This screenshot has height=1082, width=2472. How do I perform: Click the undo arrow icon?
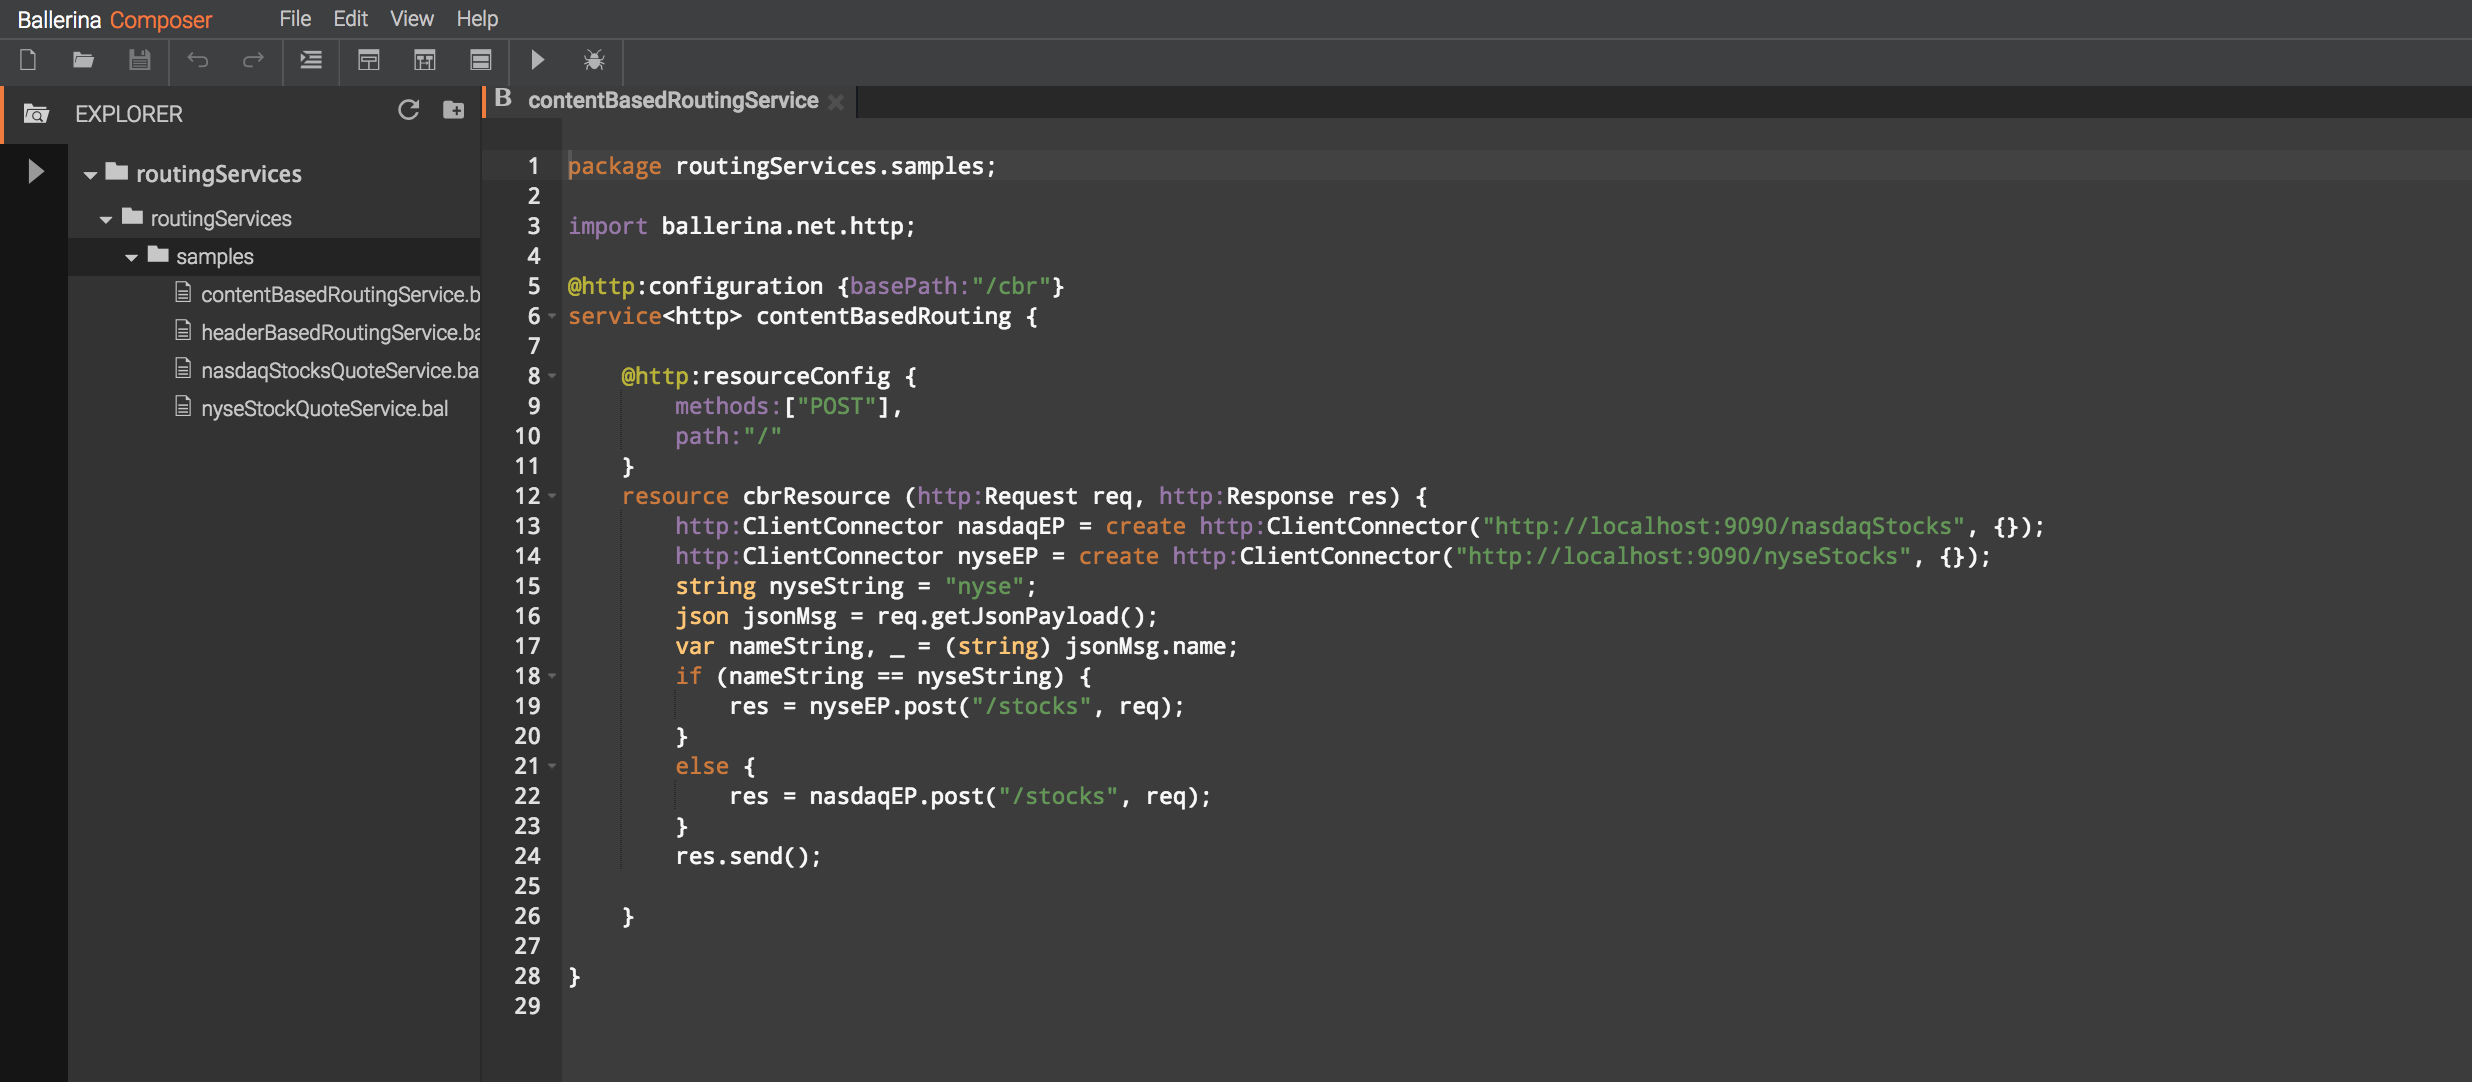(x=198, y=61)
